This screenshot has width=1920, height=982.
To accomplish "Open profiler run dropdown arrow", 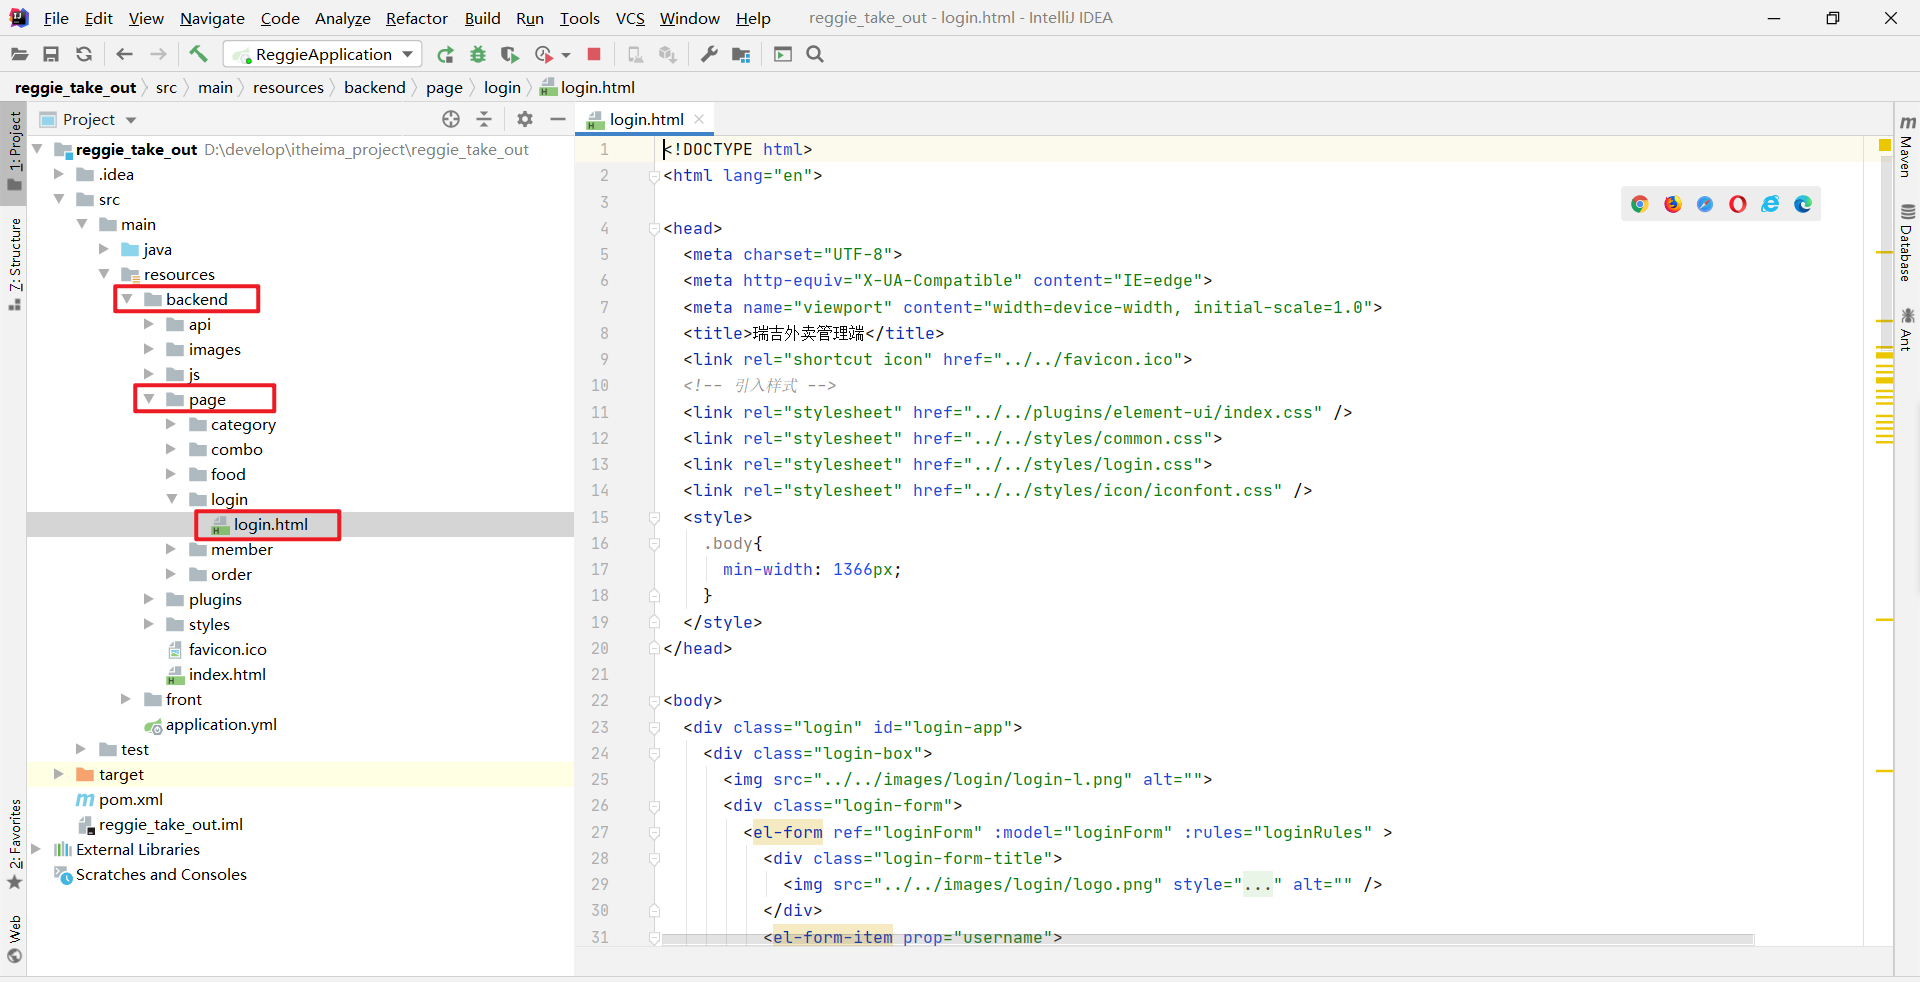I will click(566, 55).
